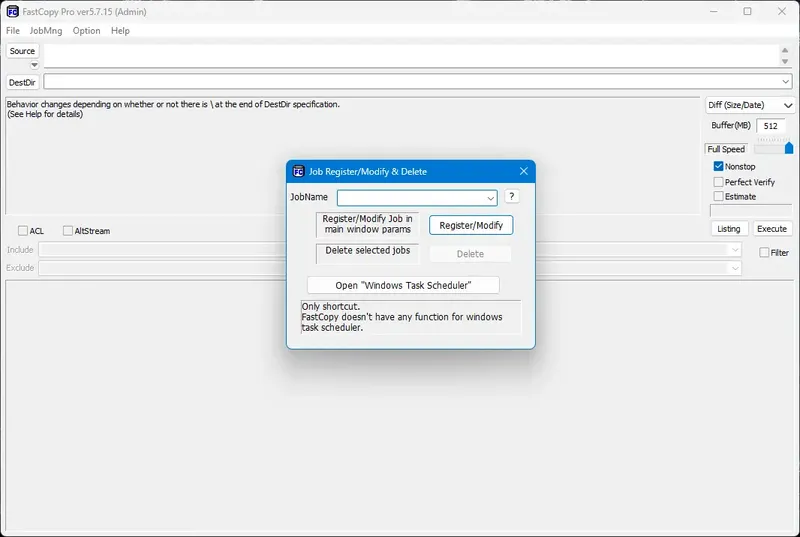800x537 pixels.
Task: Uncheck the Nonstop checkbox
Action: pos(718,166)
